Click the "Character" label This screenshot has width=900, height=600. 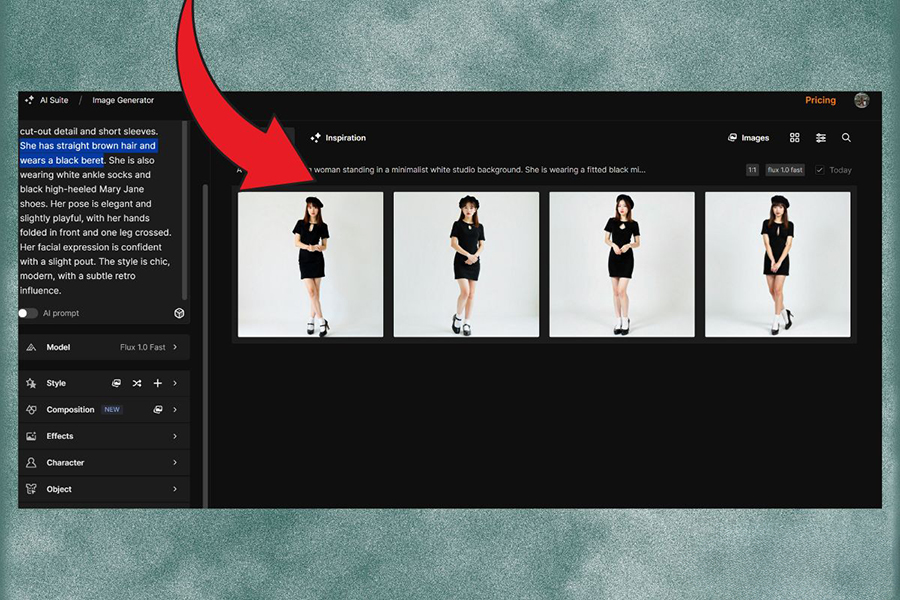coord(65,462)
